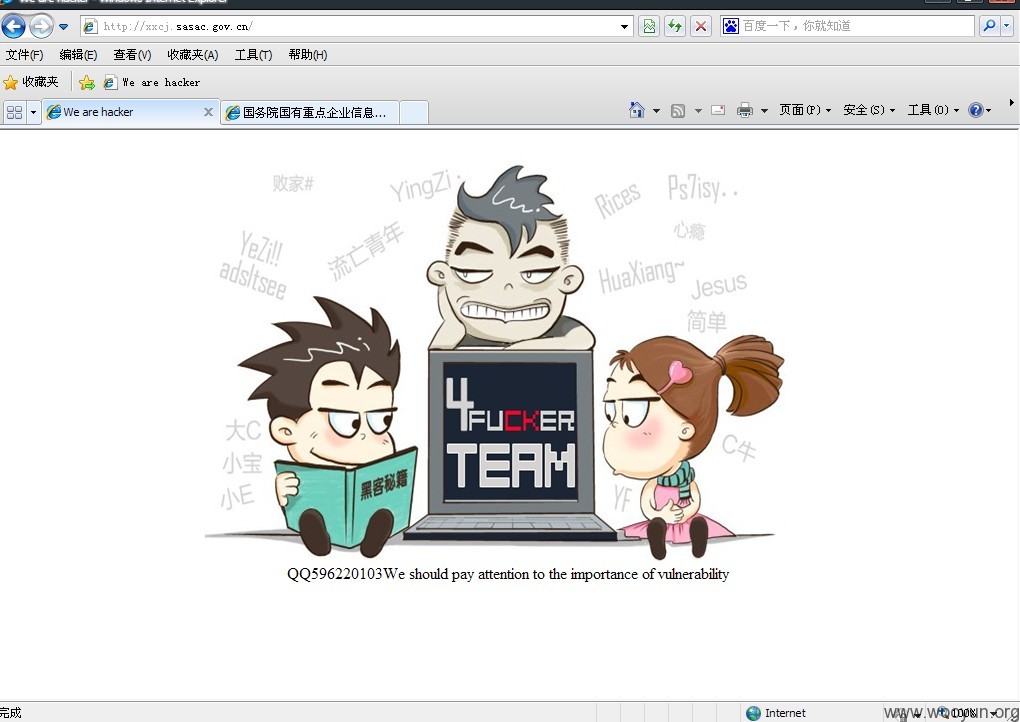1020x722 pixels.
Task: Click the blank New Tab button
Action: (414, 113)
